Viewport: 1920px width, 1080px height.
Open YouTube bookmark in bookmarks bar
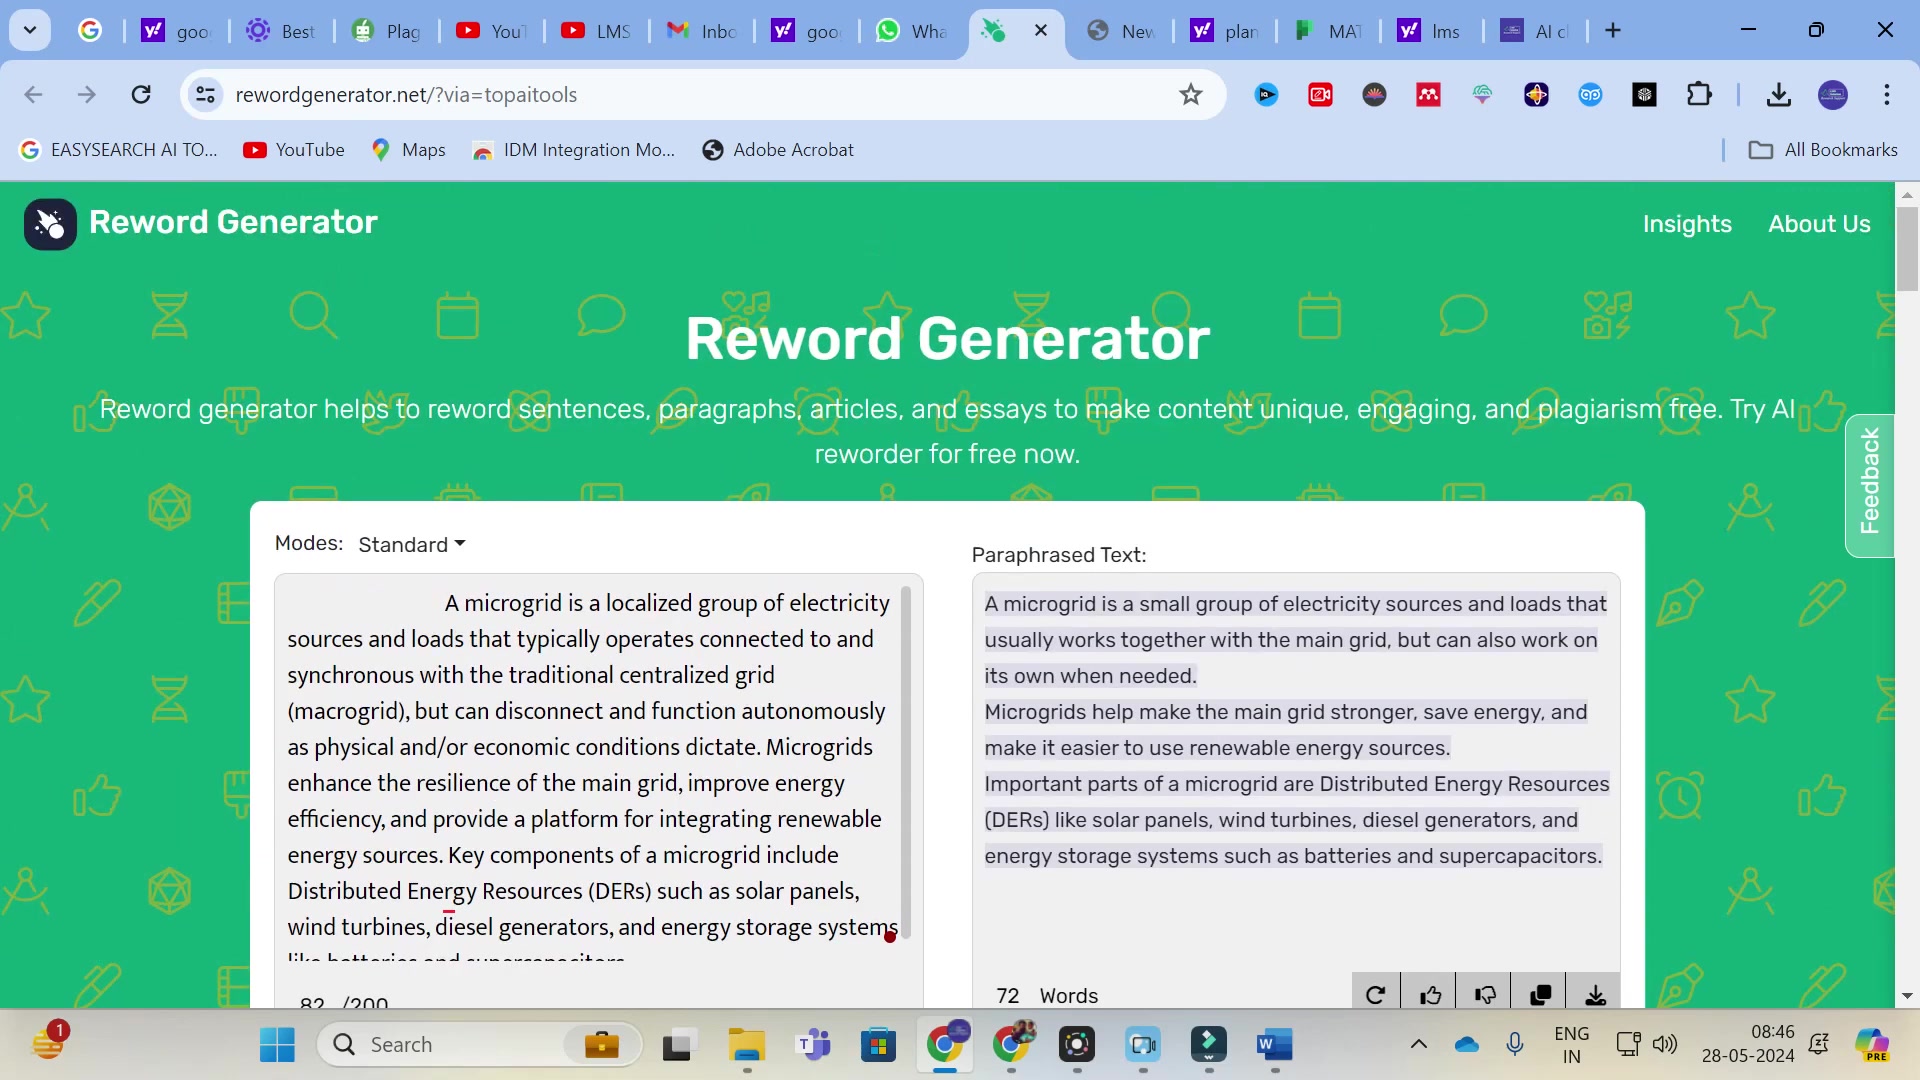[294, 150]
